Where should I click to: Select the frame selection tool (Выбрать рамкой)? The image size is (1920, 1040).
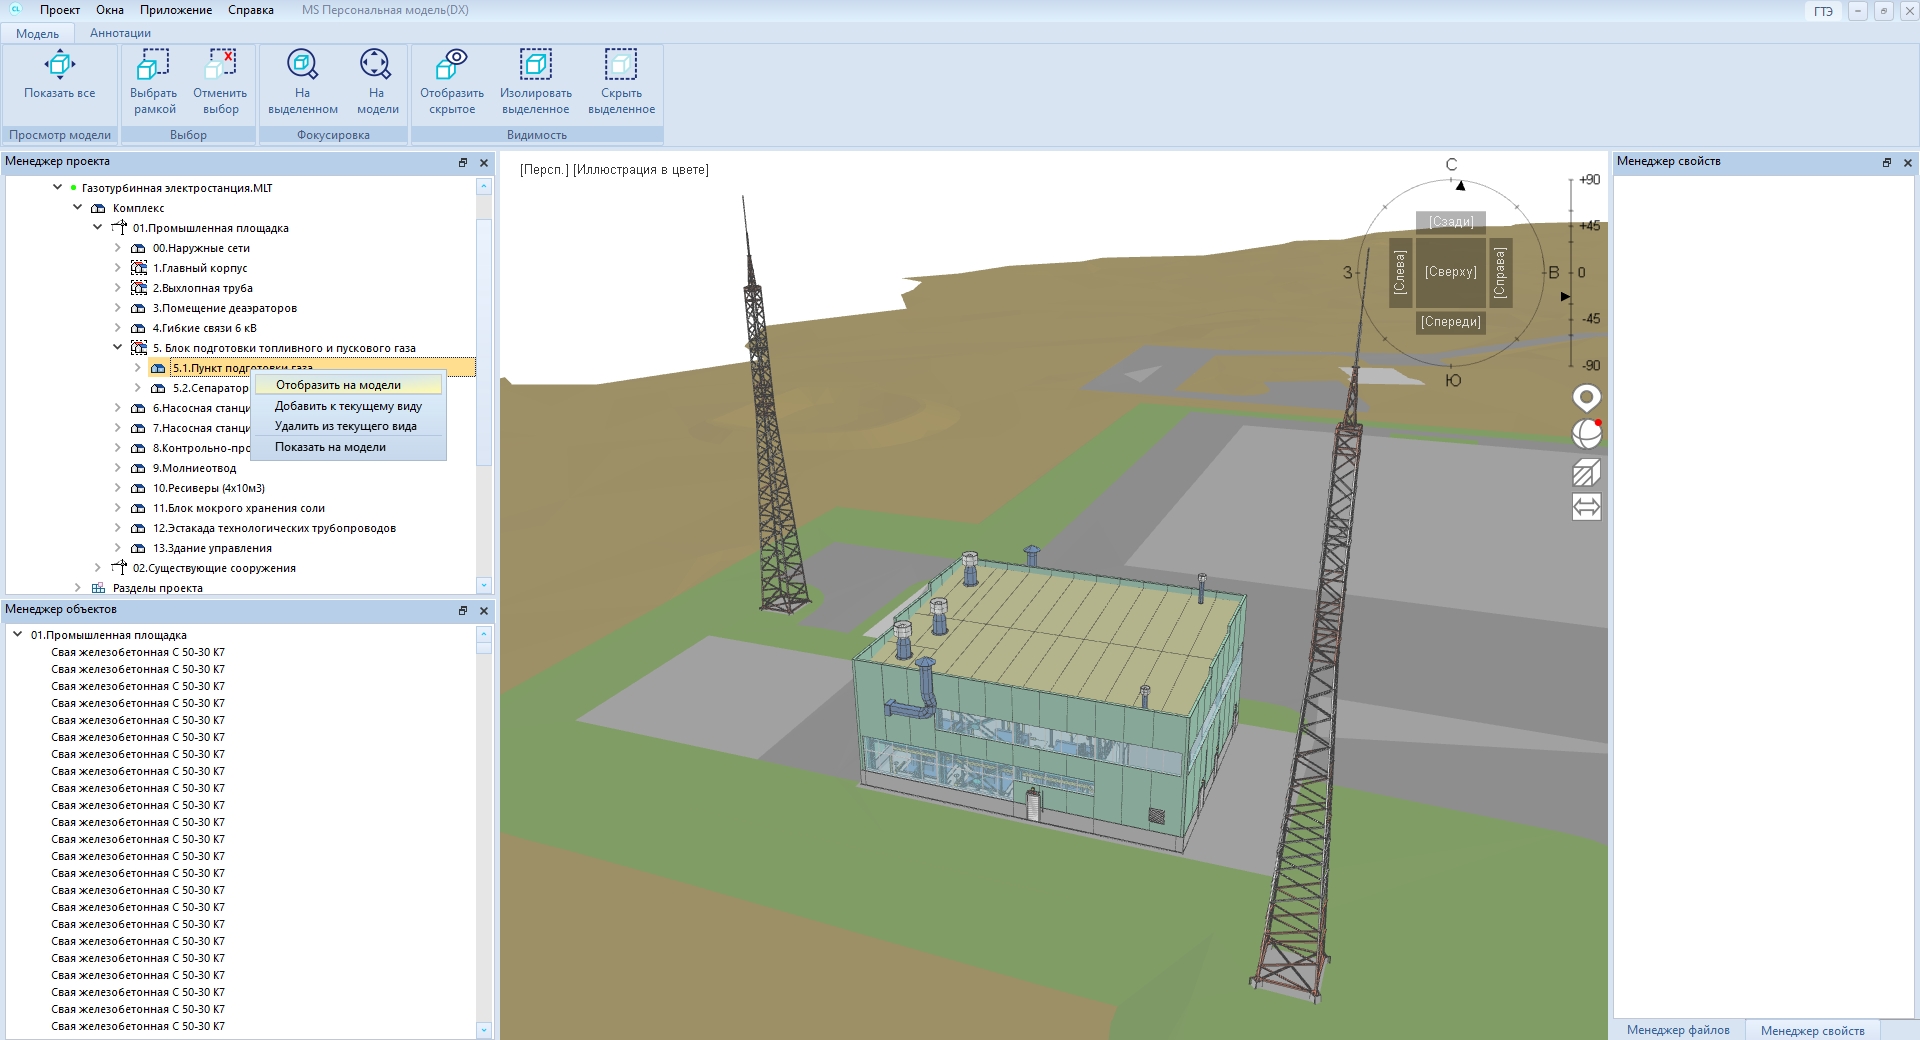[153, 66]
